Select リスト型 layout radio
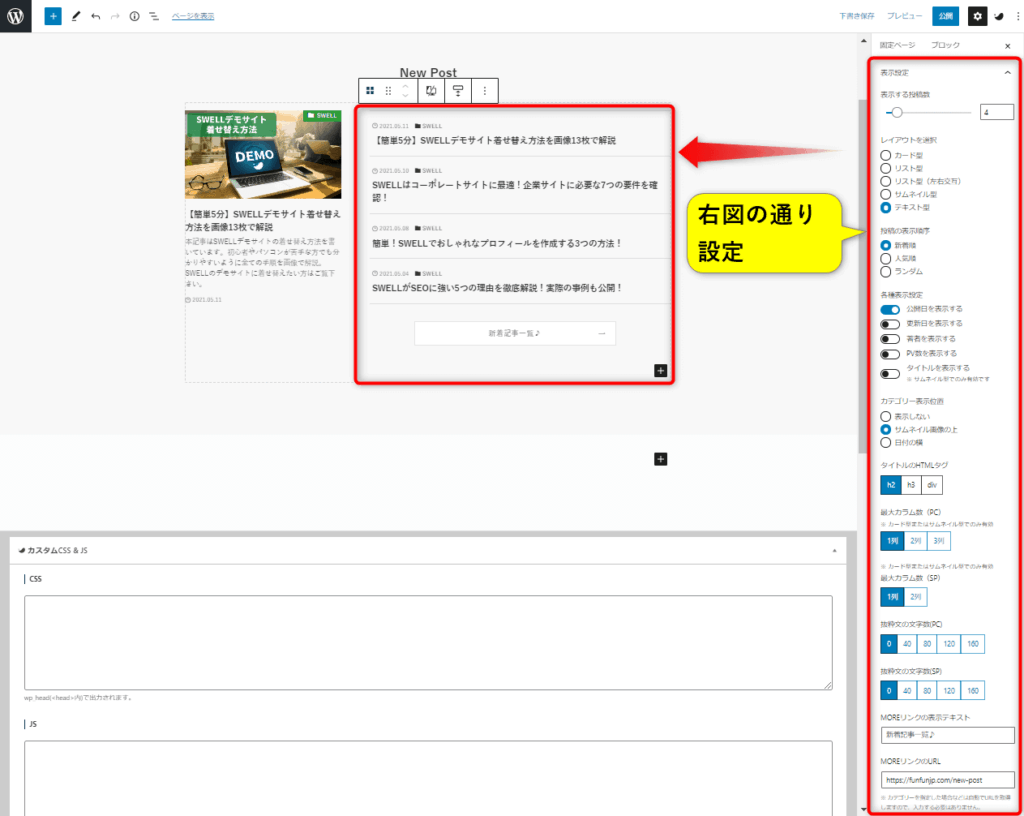This screenshot has height=816, width=1024. (x=886, y=168)
